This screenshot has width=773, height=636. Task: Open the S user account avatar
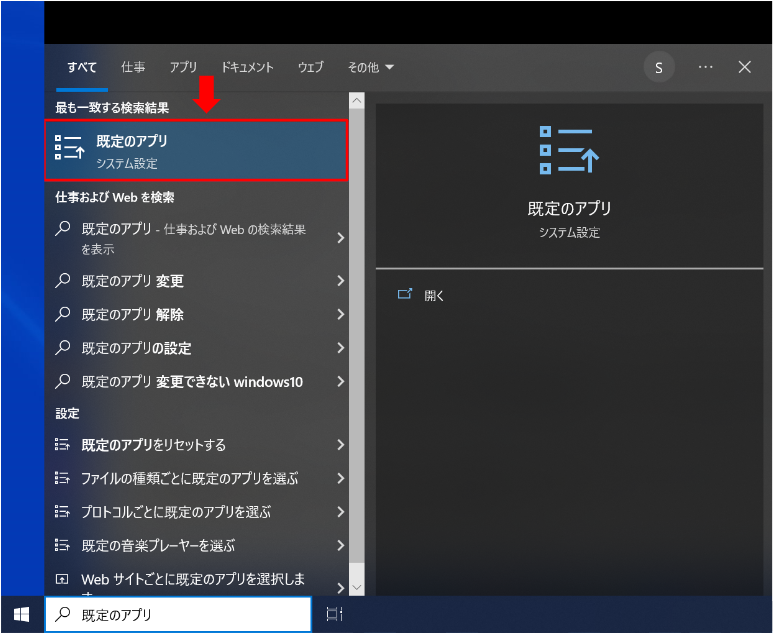click(x=659, y=67)
